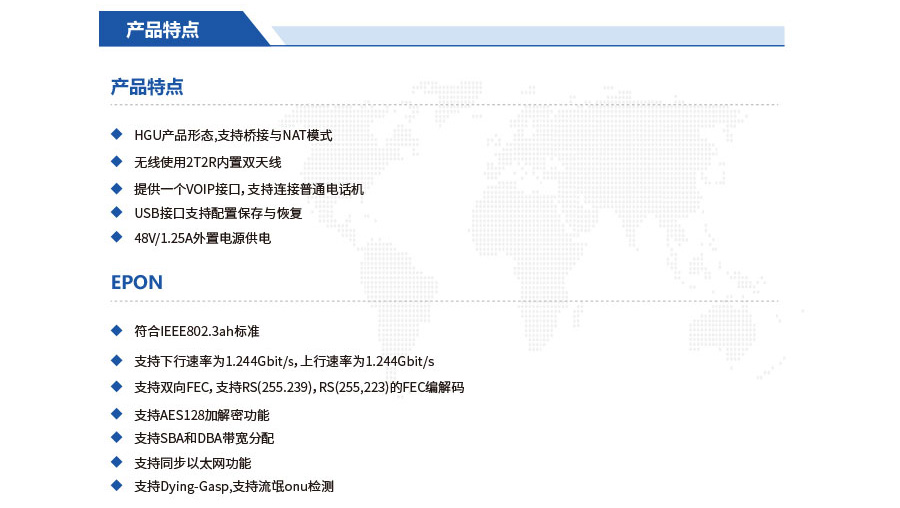The image size is (900, 508).
Task: Click the diamond bullet before 无线使用2T2R内置双天线
Action: 116,161
